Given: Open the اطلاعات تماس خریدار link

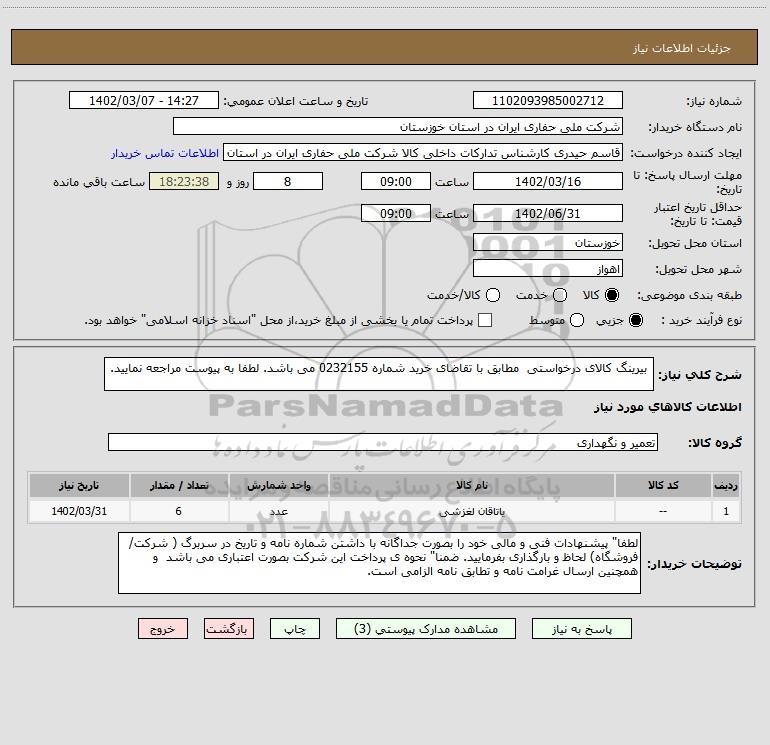Looking at the screenshot, I should tap(165, 153).
